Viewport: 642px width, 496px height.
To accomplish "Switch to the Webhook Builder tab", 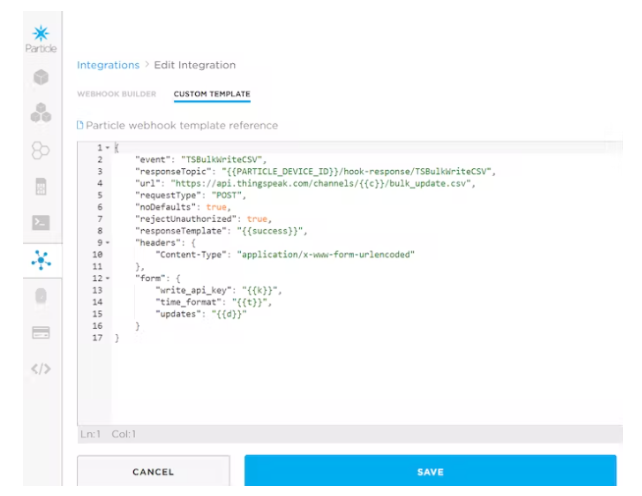I will [117, 94].
